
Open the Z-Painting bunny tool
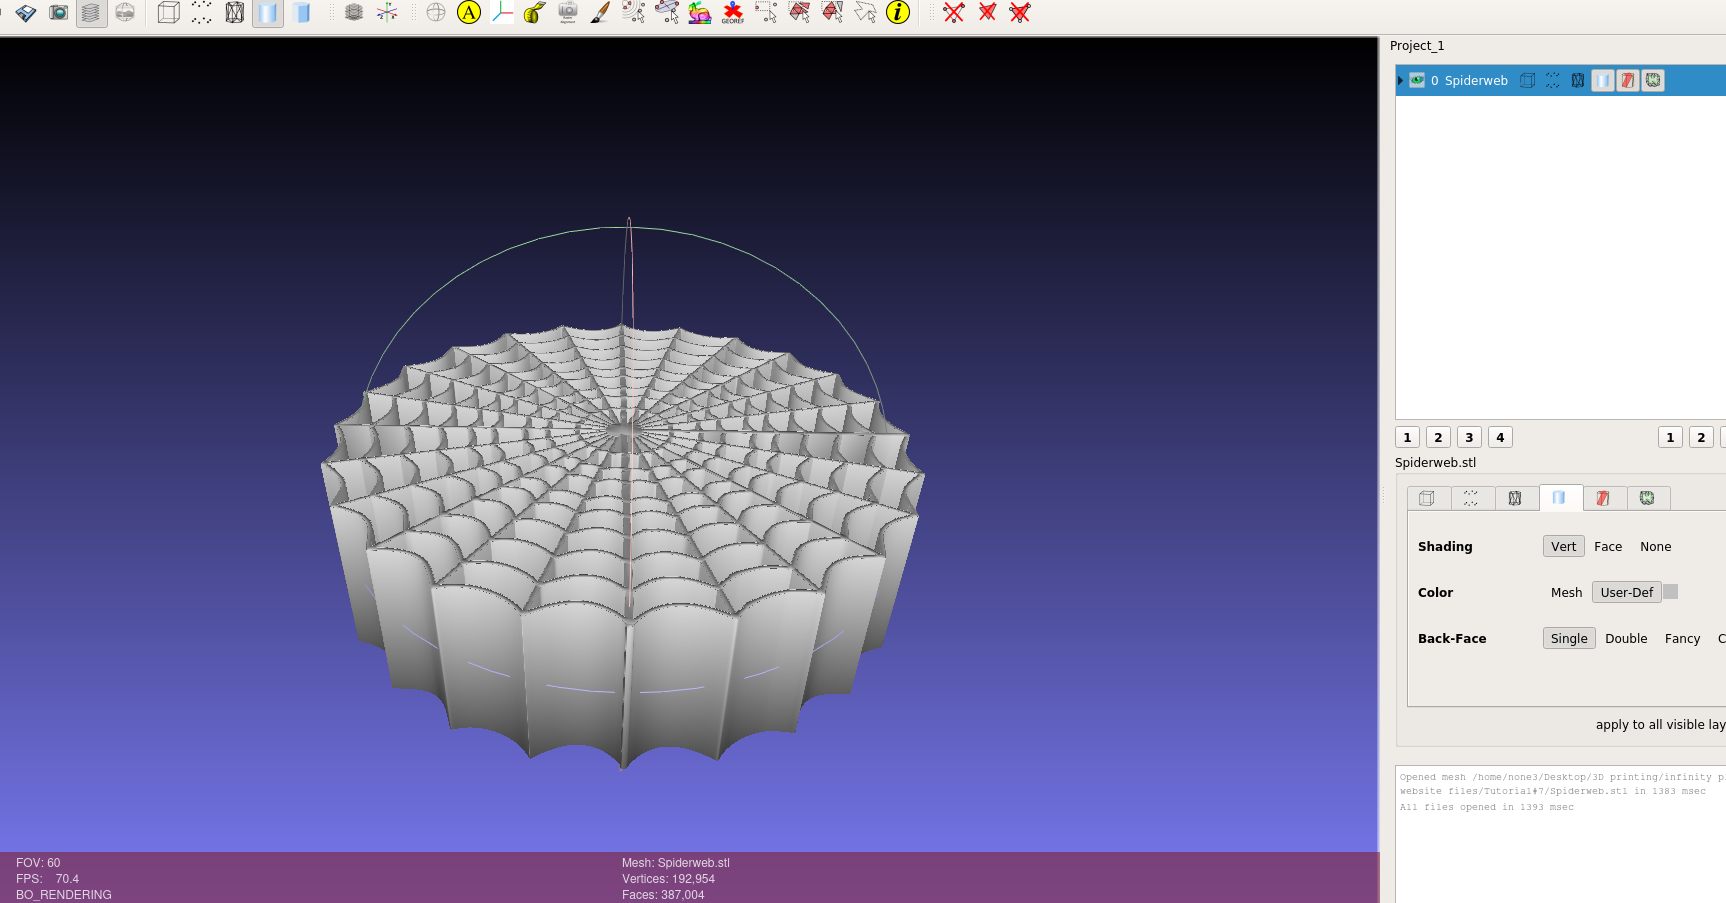(x=700, y=13)
